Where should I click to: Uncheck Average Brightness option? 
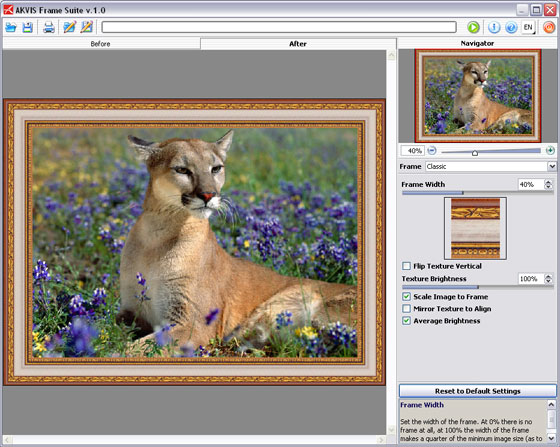click(x=406, y=321)
